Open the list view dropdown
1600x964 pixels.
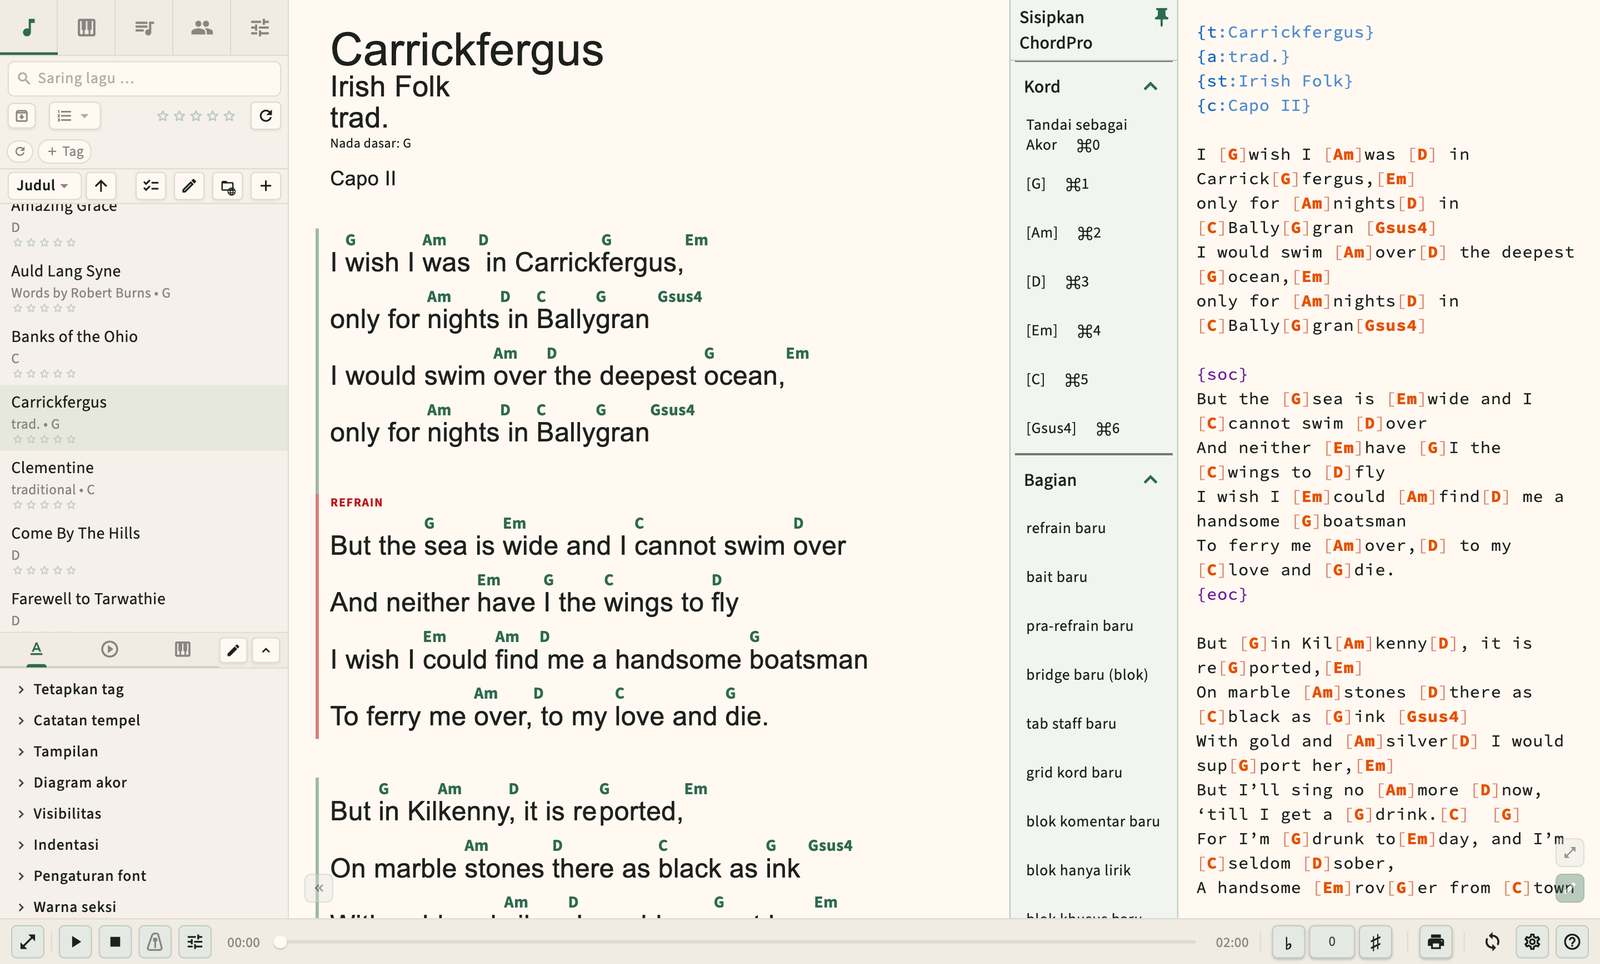coord(74,116)
